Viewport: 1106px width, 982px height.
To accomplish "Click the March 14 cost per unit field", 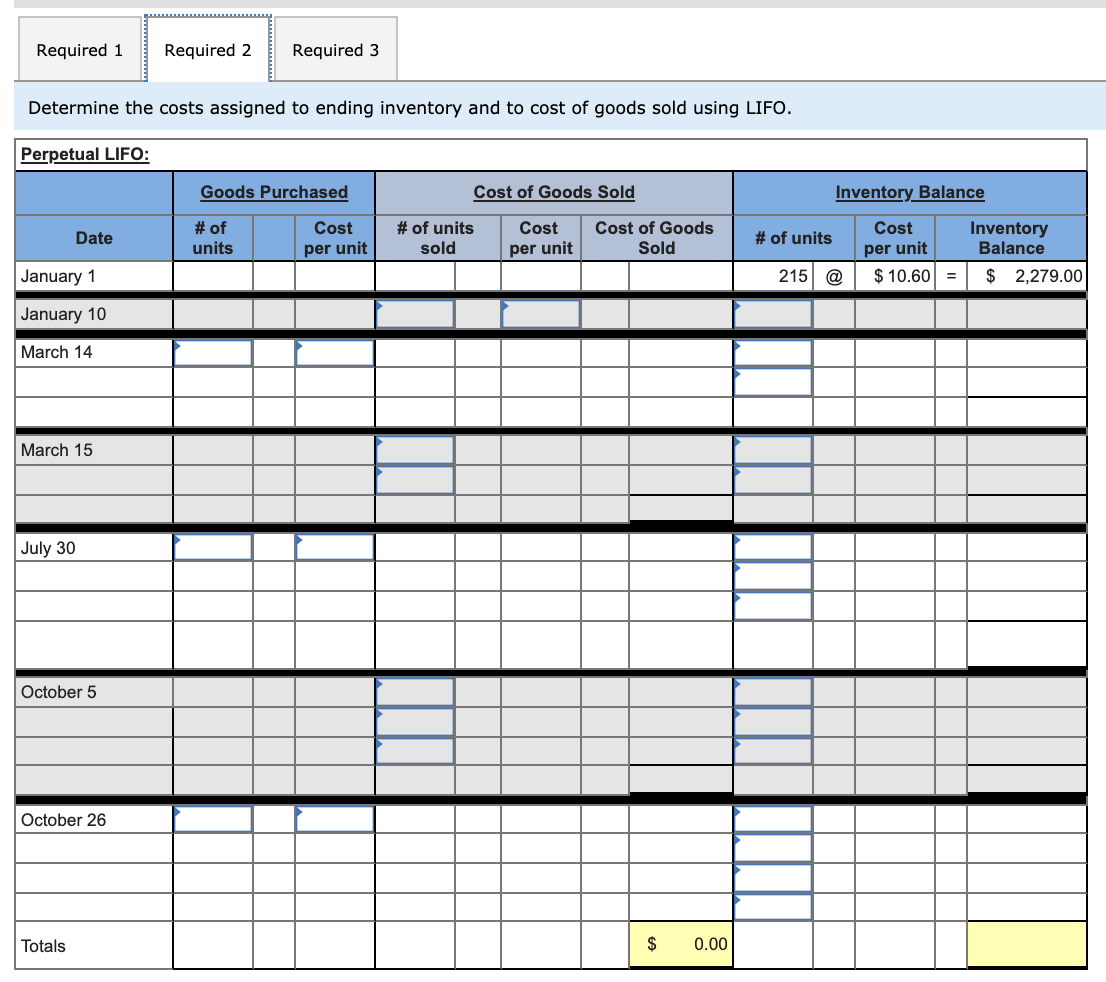I will pos(334,352).
